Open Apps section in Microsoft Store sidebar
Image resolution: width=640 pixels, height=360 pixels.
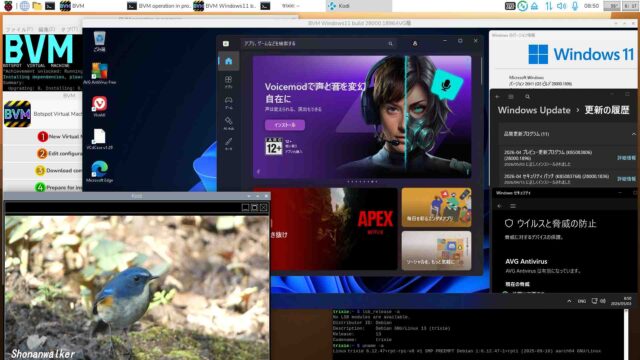pyautogui.click(x=229, y=81)
